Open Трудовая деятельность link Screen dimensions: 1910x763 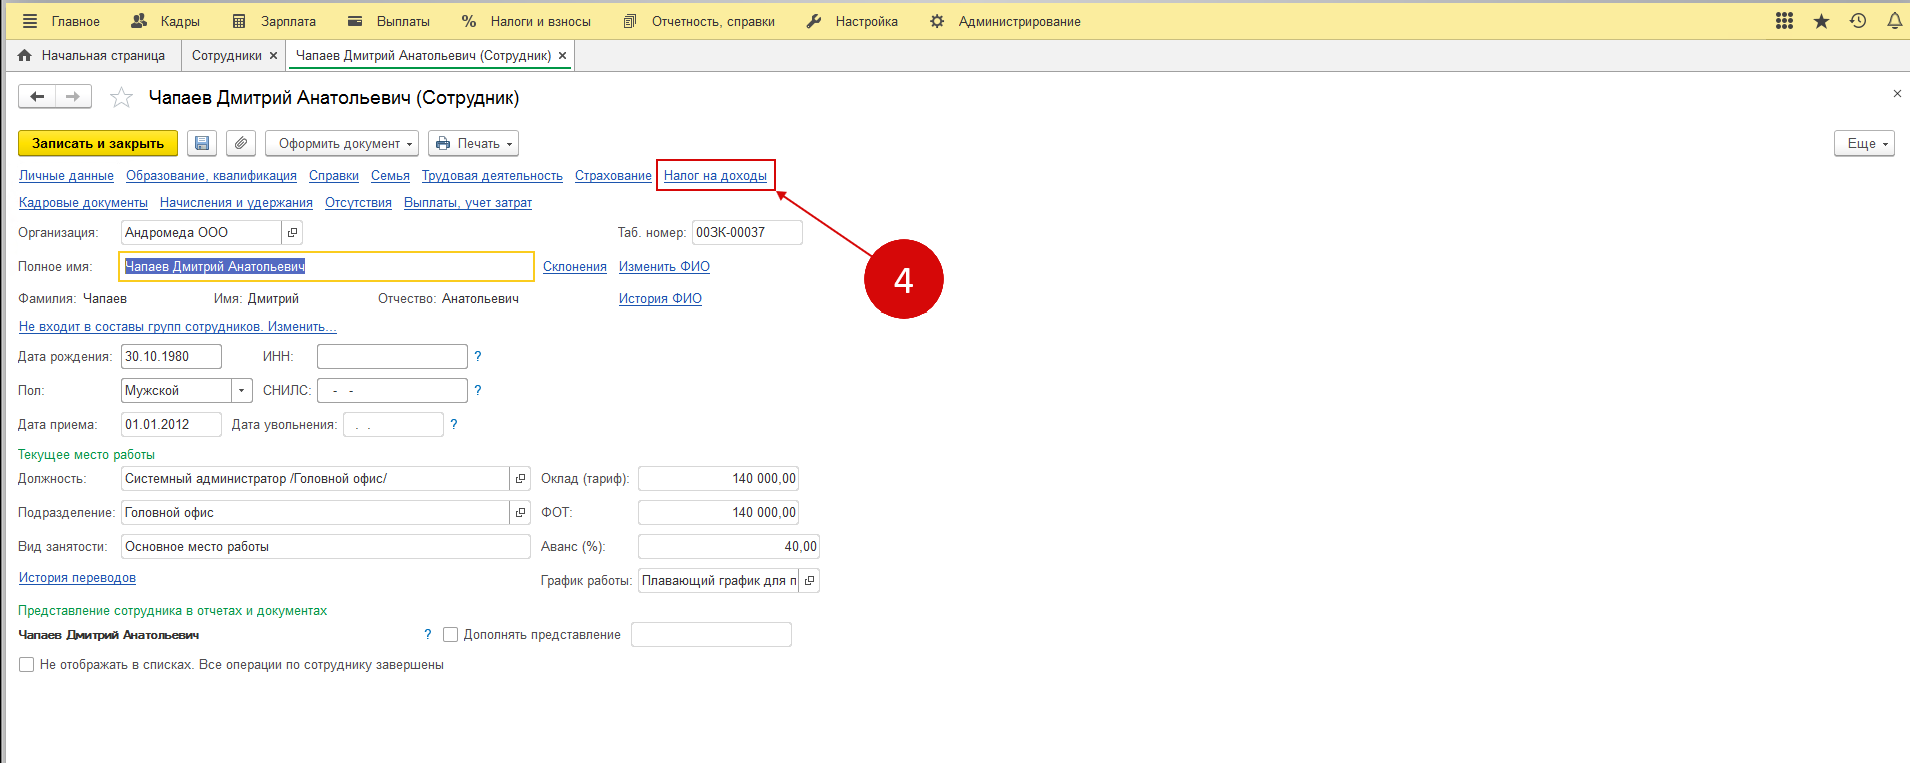coord(492,176)
